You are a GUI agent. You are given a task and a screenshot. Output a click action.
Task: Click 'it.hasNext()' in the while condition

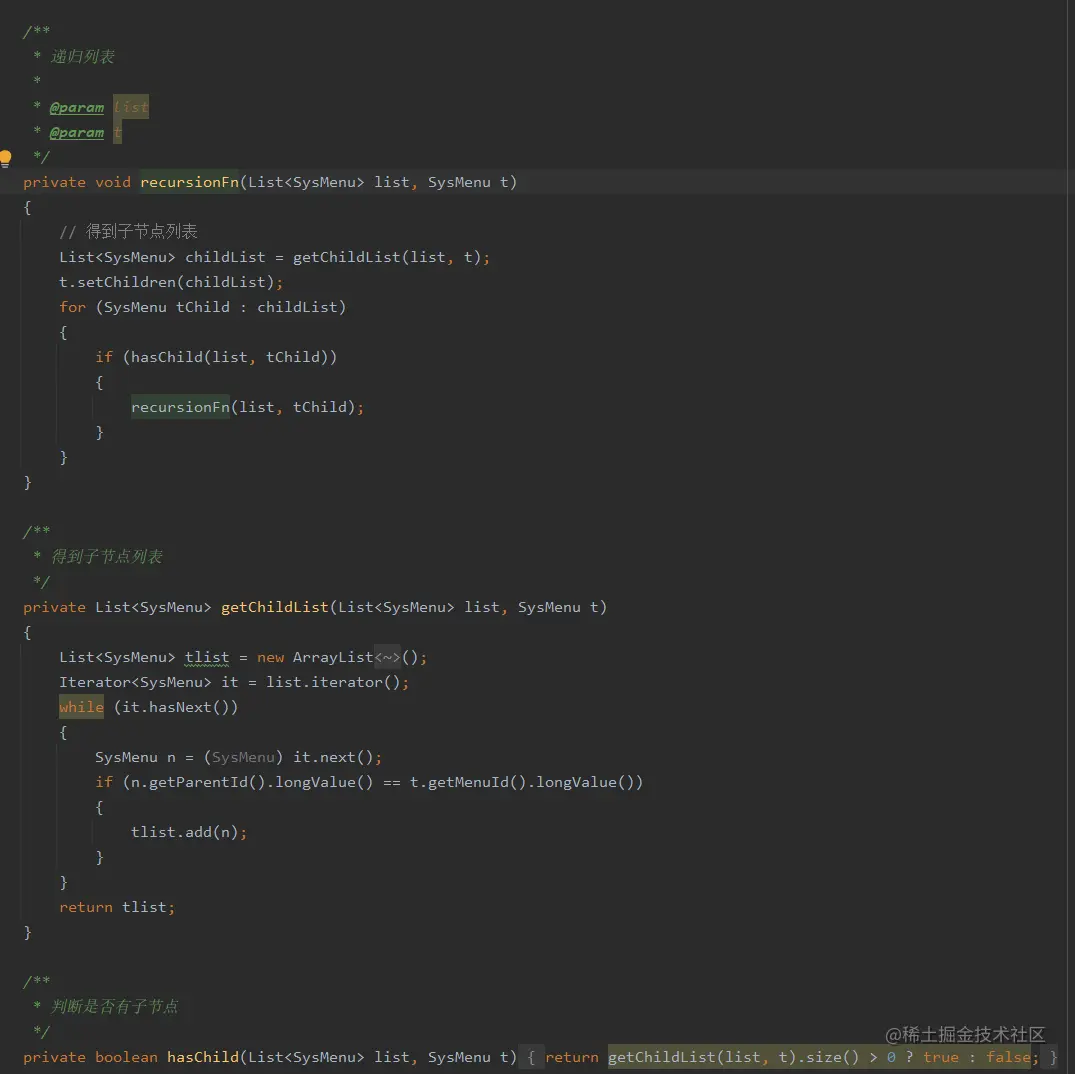click(x=176, y=707)
